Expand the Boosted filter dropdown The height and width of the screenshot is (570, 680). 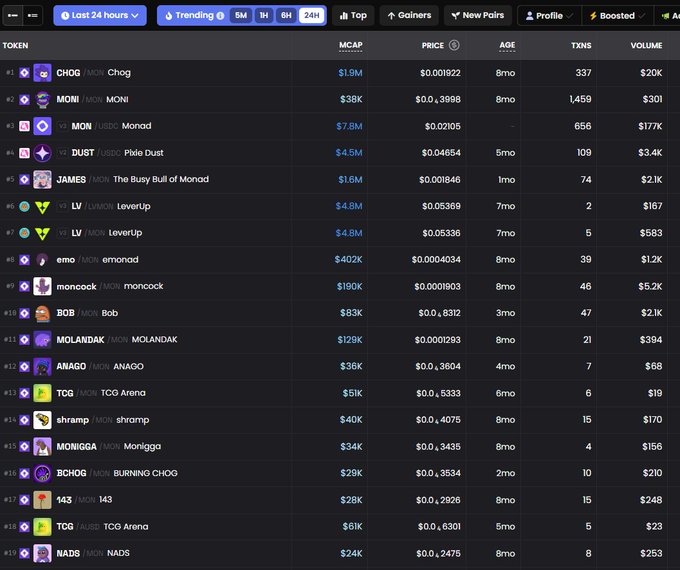coord(617,16)
